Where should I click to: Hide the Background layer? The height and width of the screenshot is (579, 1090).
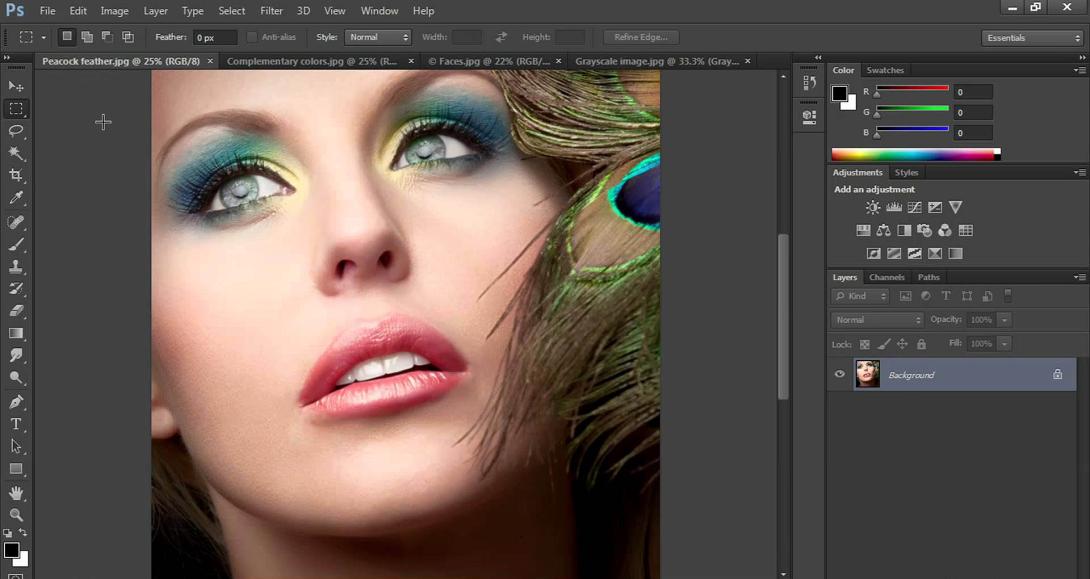click(840, 375)
